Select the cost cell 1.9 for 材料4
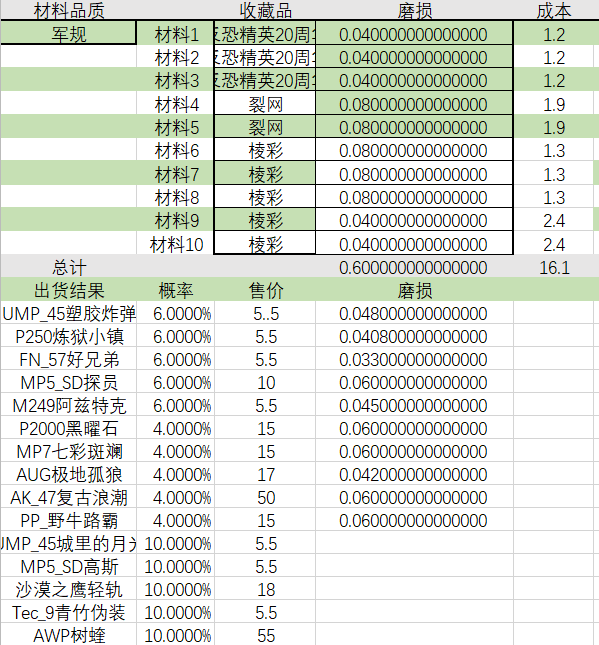Screen dimensions: 599x645 point(554,104)
